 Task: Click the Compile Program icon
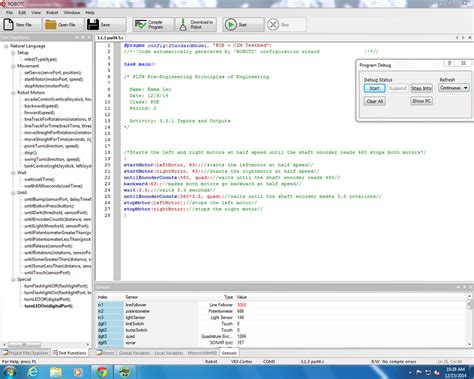140,24
